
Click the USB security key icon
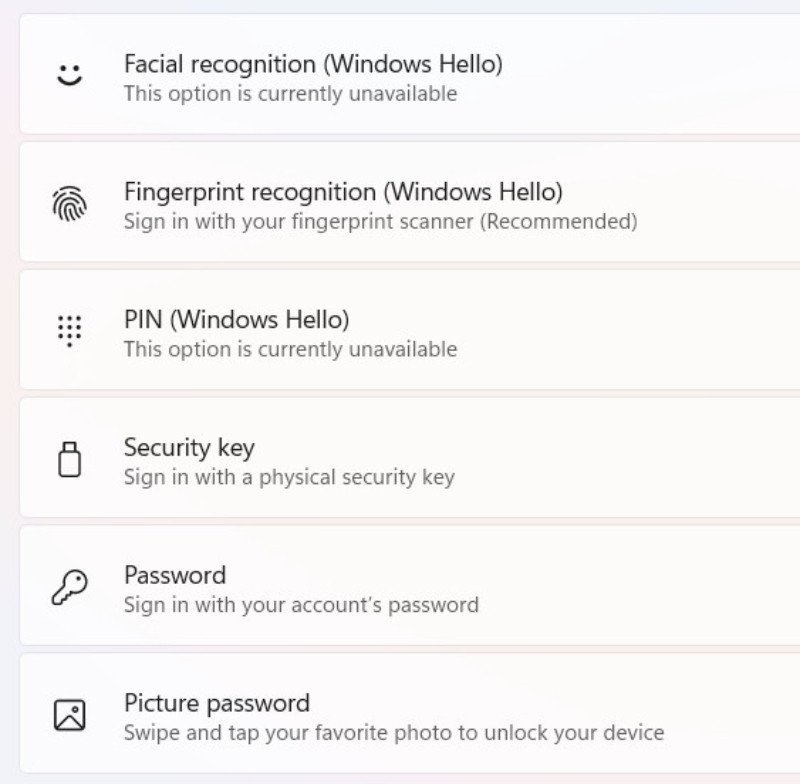[68, 459]
